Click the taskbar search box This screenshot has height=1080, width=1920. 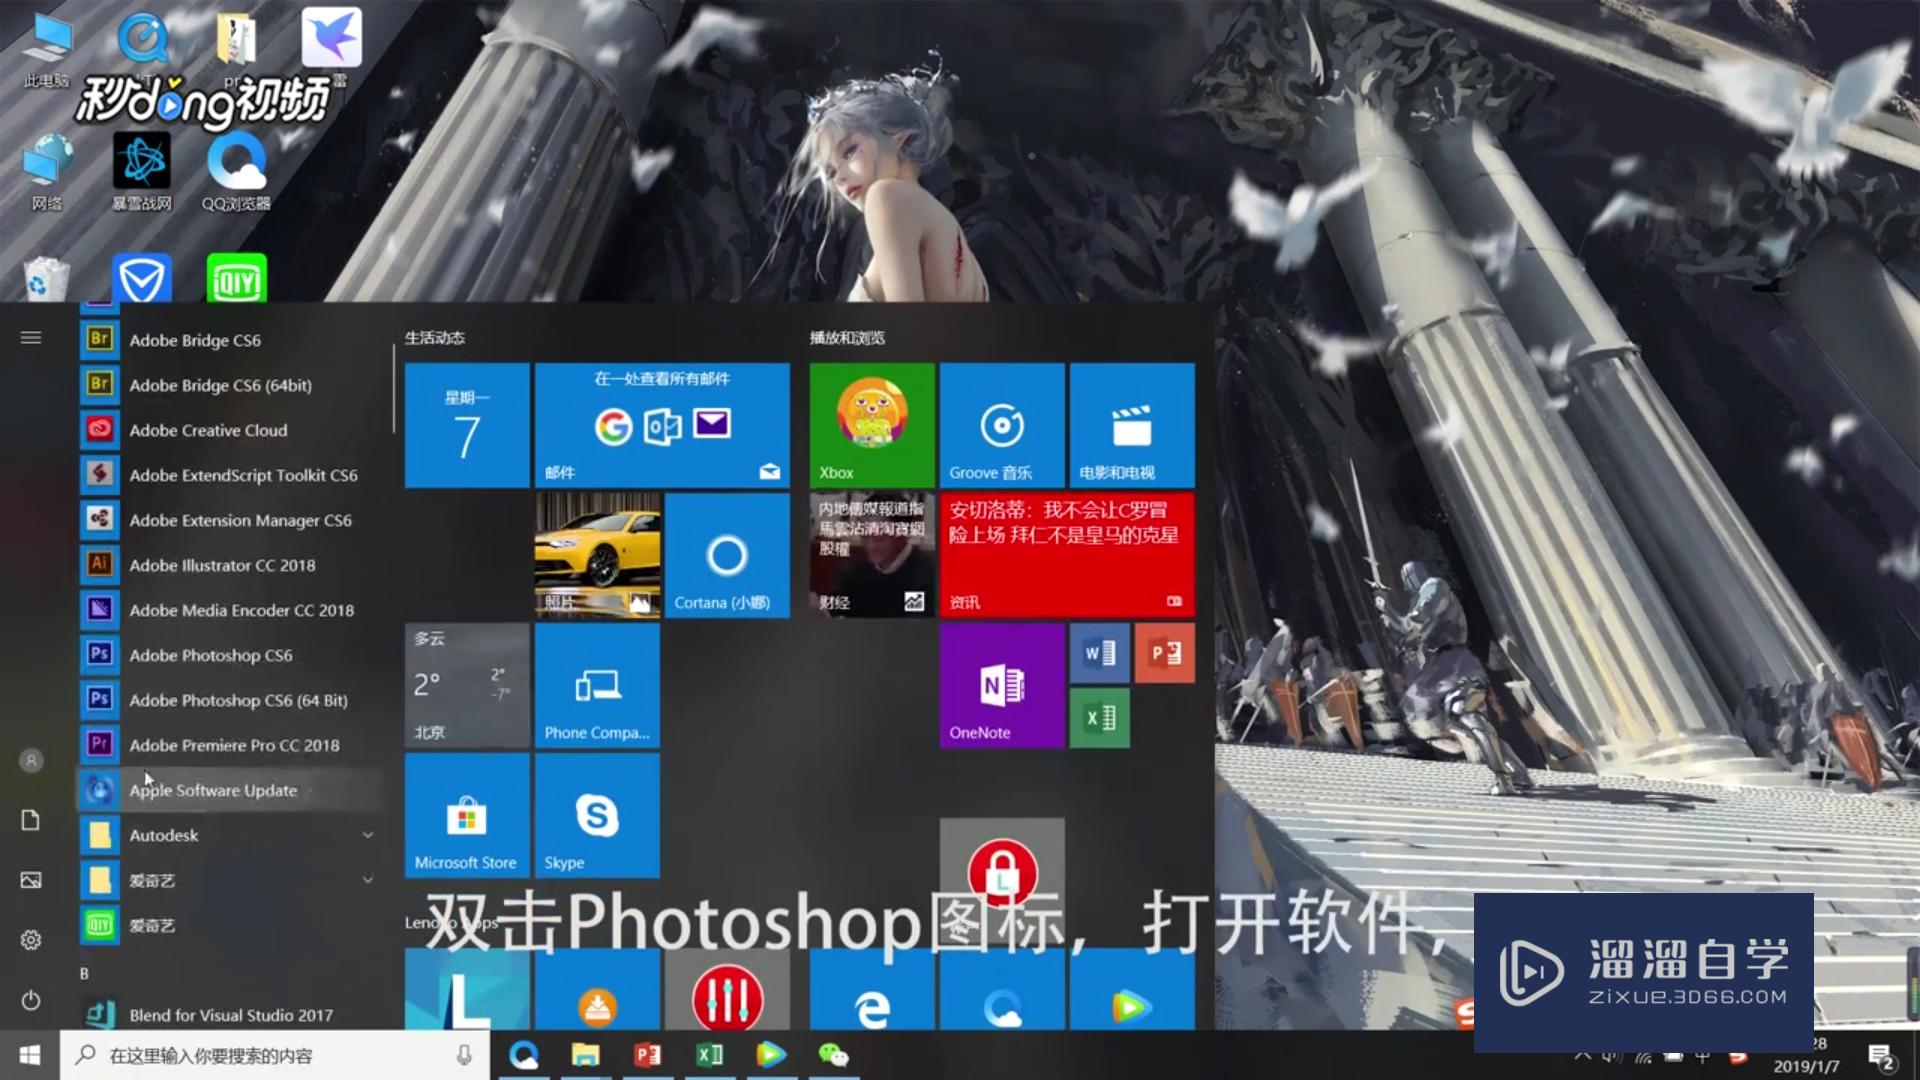(260, 1055)
